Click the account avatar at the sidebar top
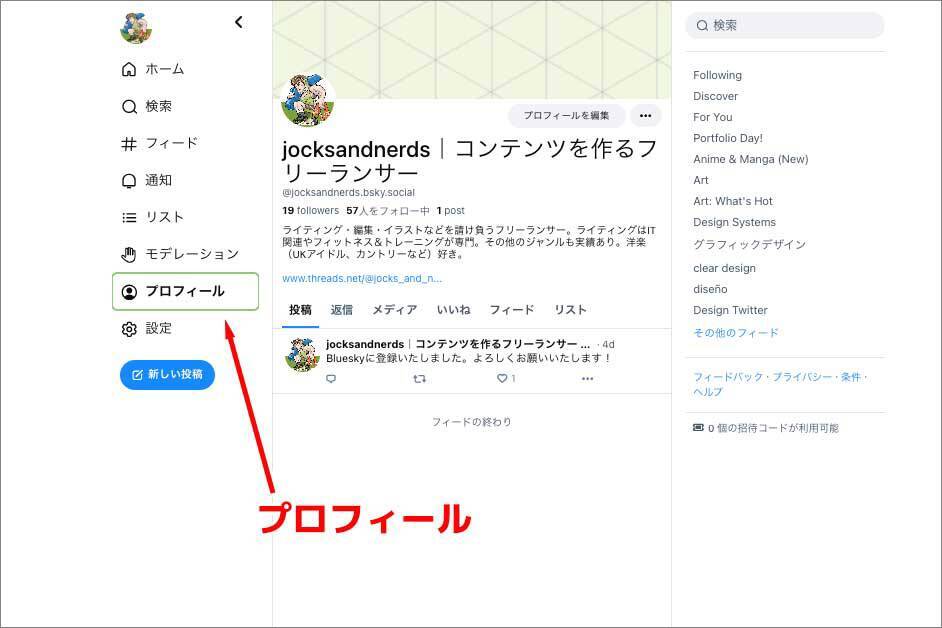 tap(136, 27)
